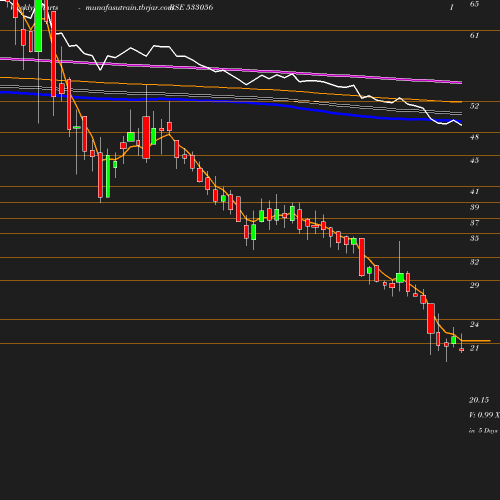
Task: Click the 21 price axis label
Action: 474,348
